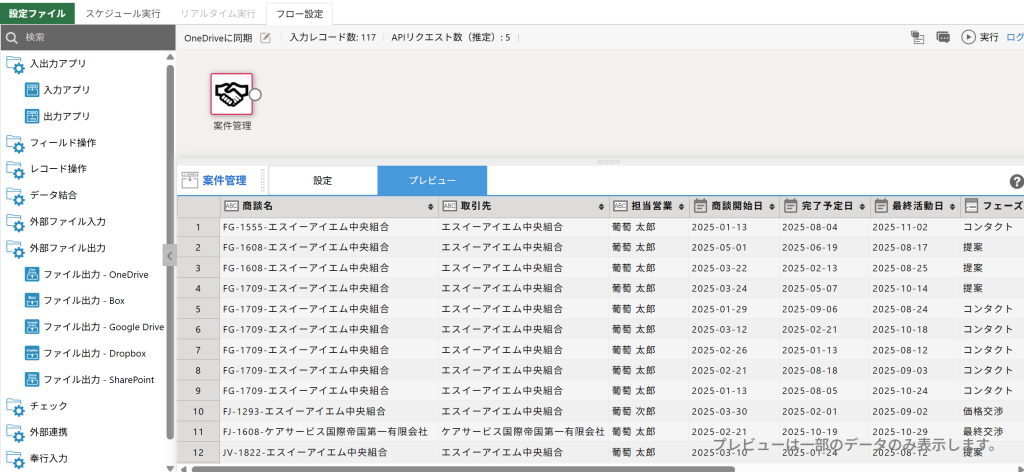
Task: Click the comment bubble icon in top toolbar
Action: coord(942,37)
